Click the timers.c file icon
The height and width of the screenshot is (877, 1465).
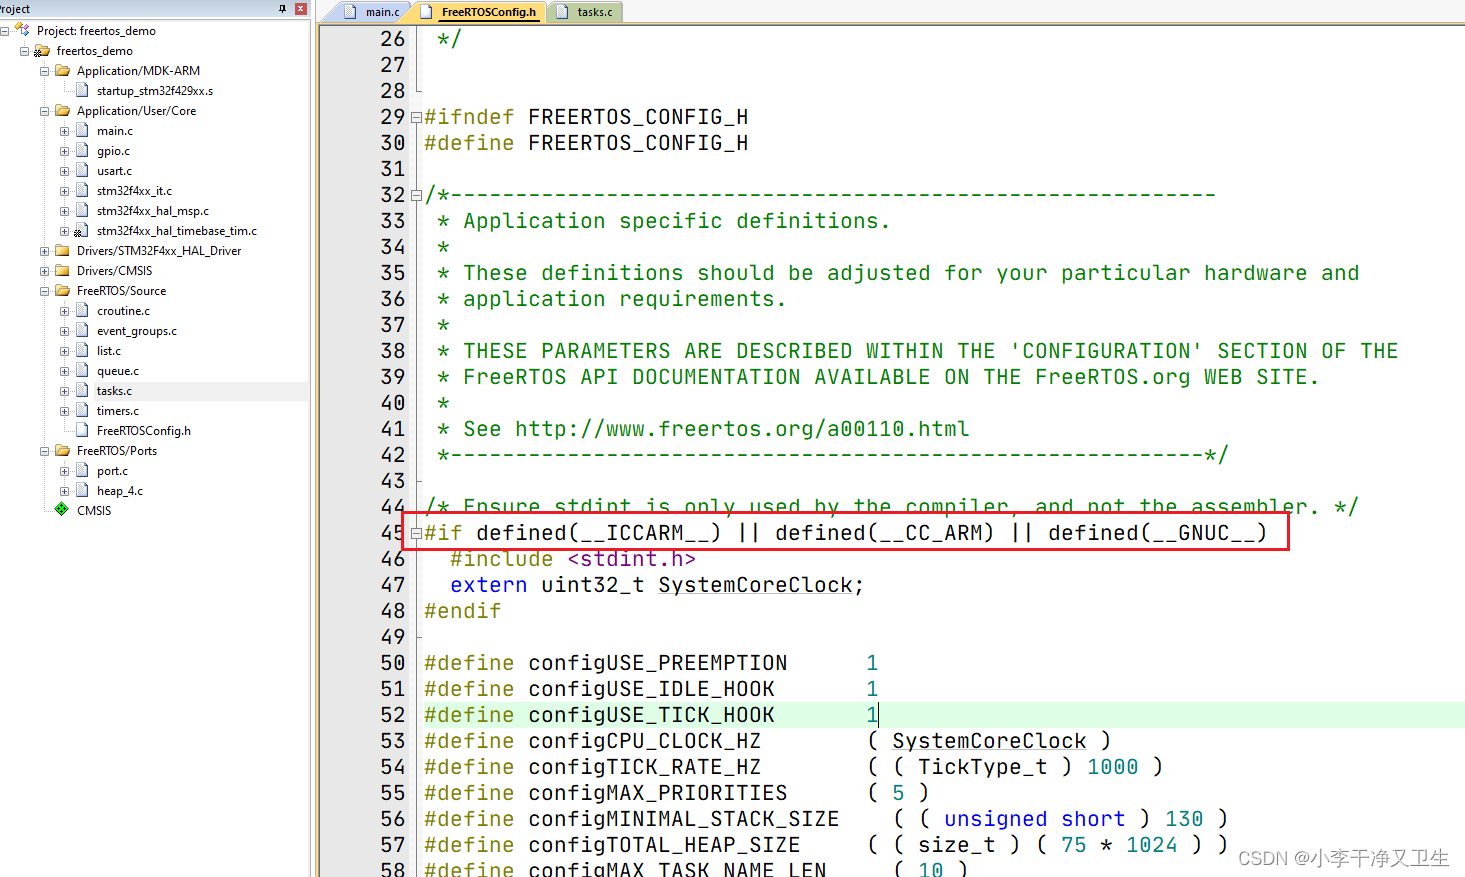coord(82,411)
